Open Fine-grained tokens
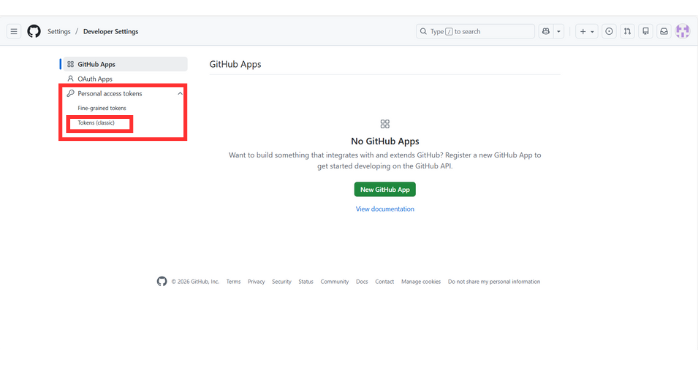The image size is (698, 365). pyautogui.click(x=101, y=108)
